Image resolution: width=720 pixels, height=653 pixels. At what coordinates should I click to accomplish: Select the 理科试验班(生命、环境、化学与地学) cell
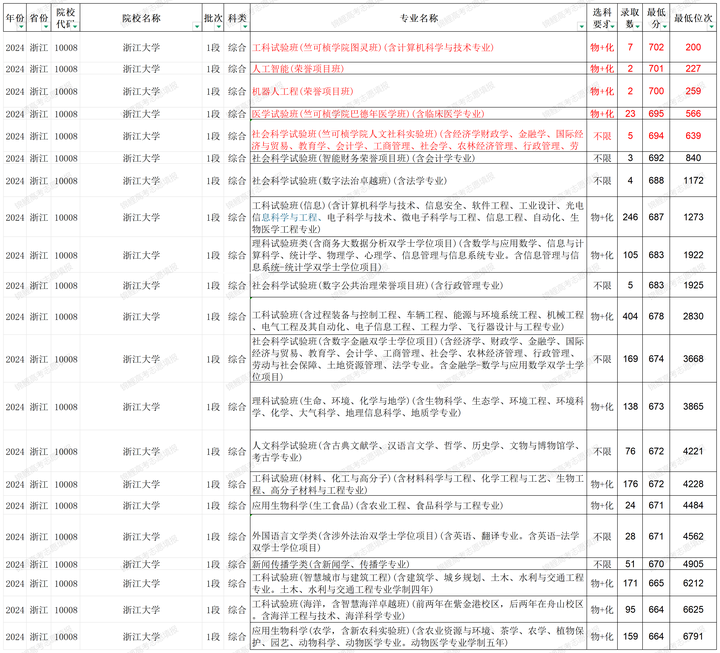[x=418, y=406]
